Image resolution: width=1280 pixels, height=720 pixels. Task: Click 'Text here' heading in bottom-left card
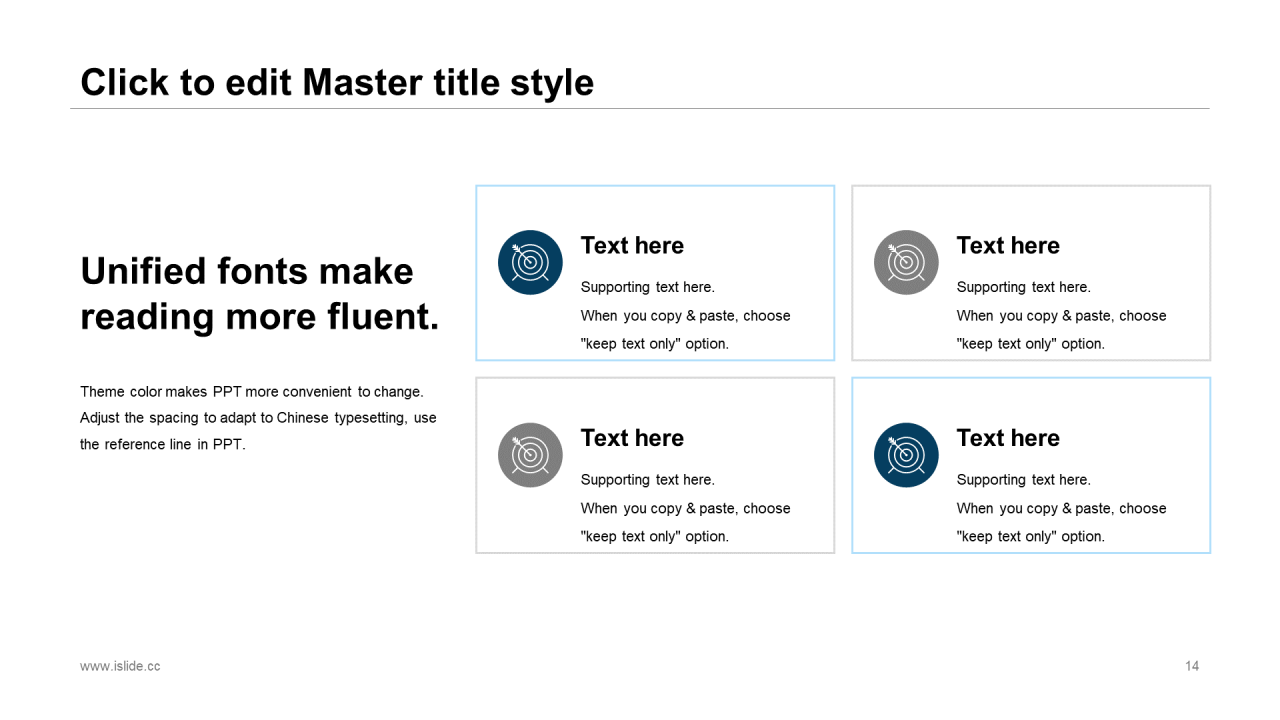point(632,438)
